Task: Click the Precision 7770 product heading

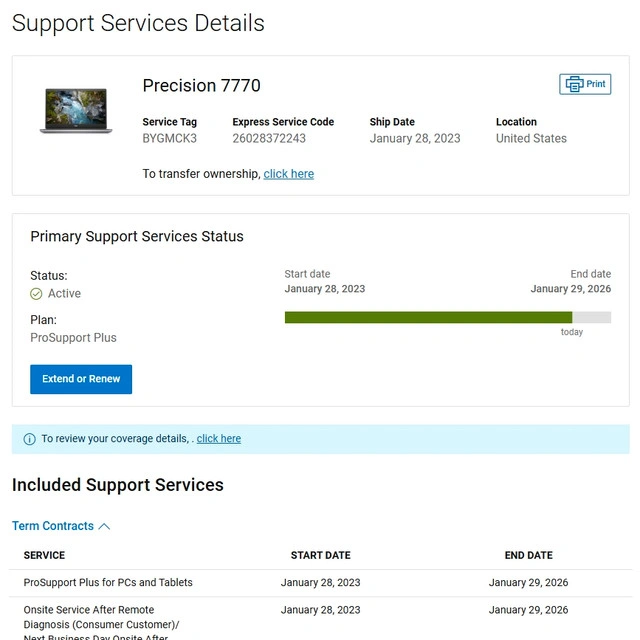Action: click(x=201, y=86)
